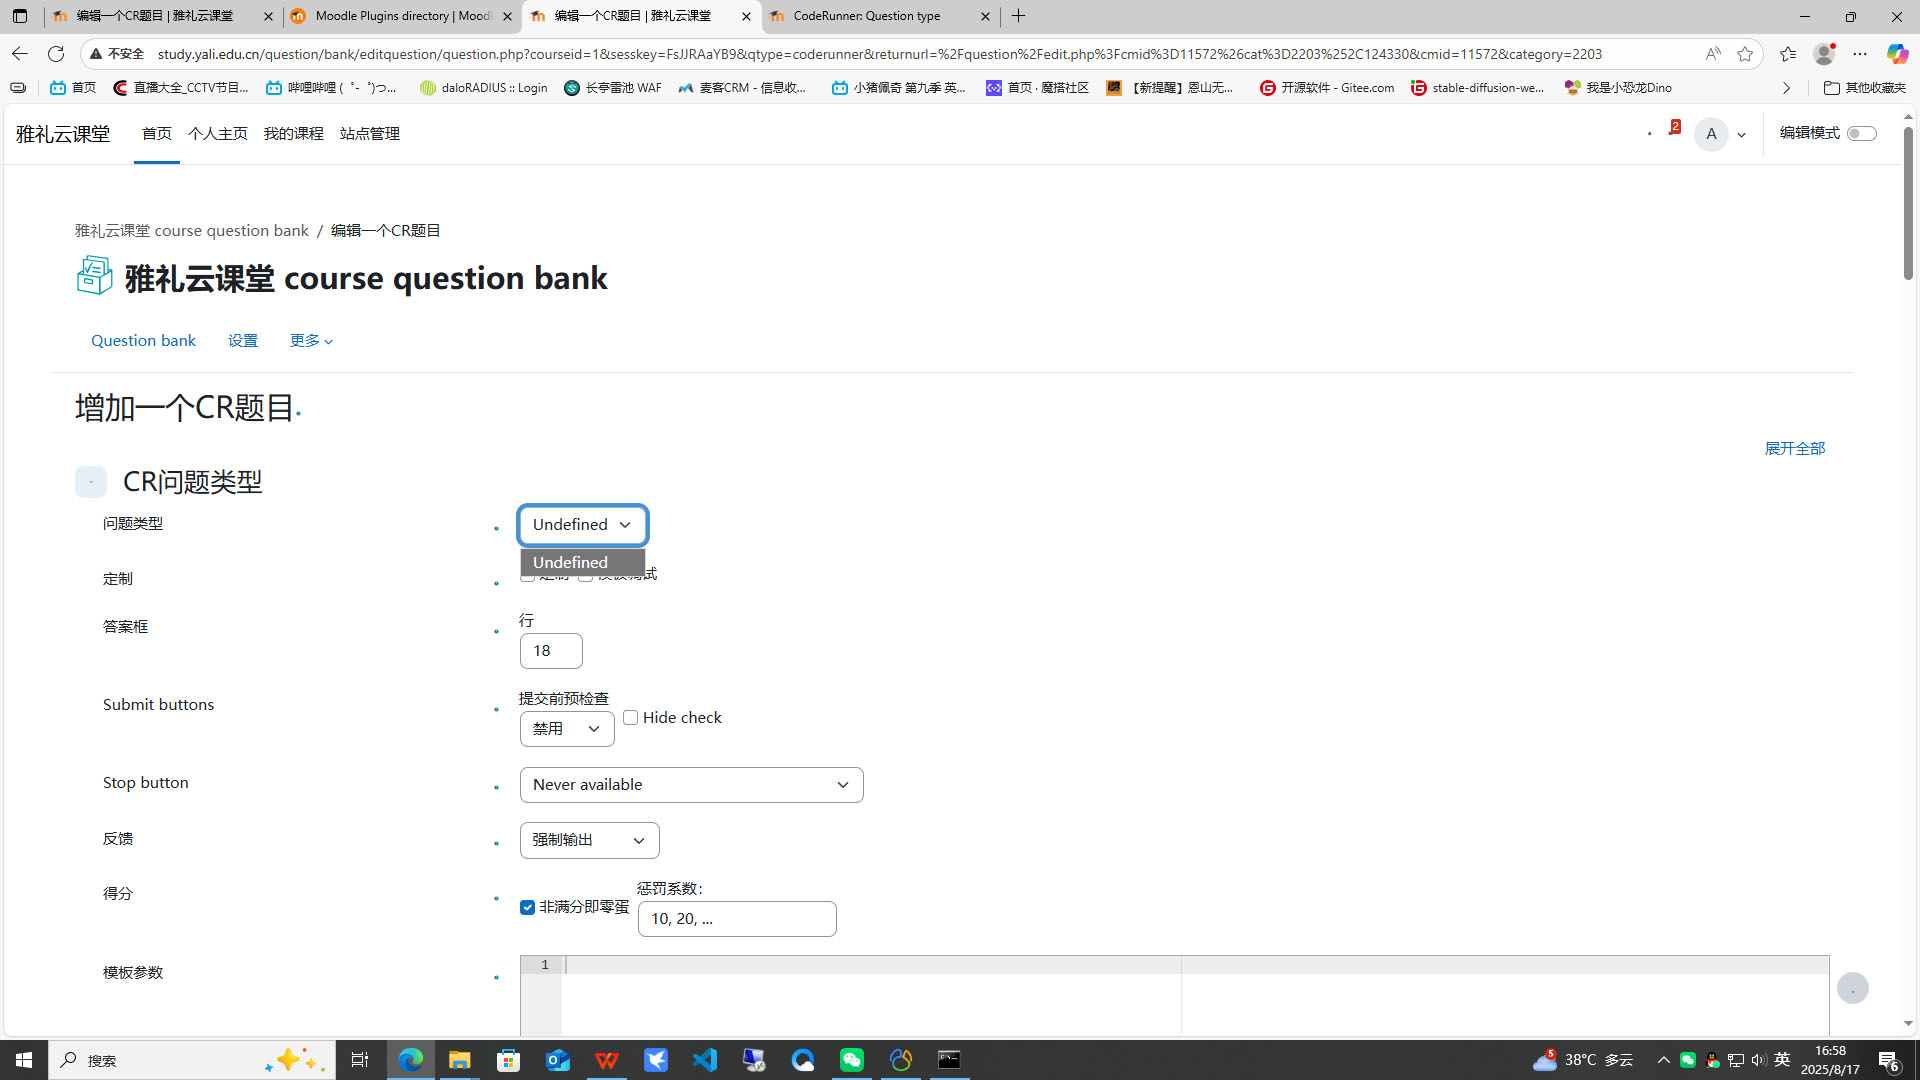The width and height of the screenshot is (1920, 1080).
Task: Click the Copilot icon in browser toolbar
Action: point(1896,54)
